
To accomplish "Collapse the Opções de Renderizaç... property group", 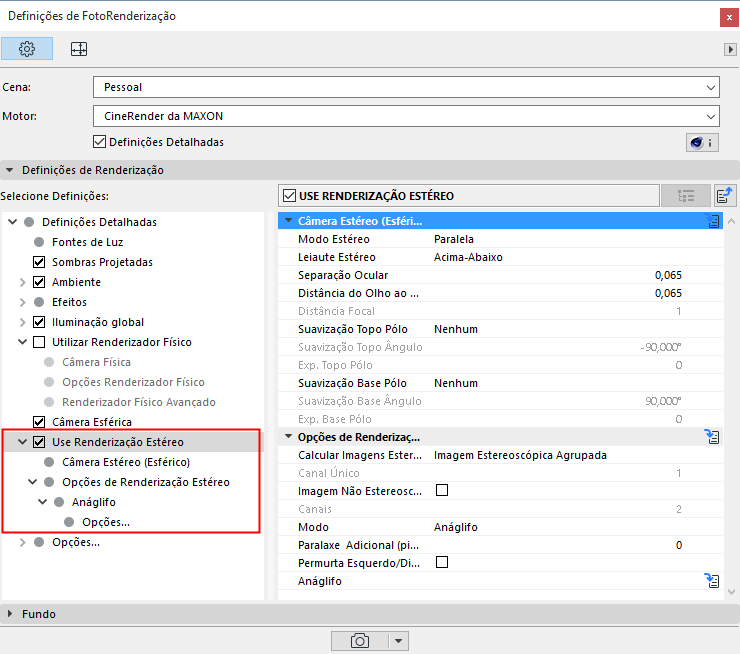I will (x=288, y=437).
